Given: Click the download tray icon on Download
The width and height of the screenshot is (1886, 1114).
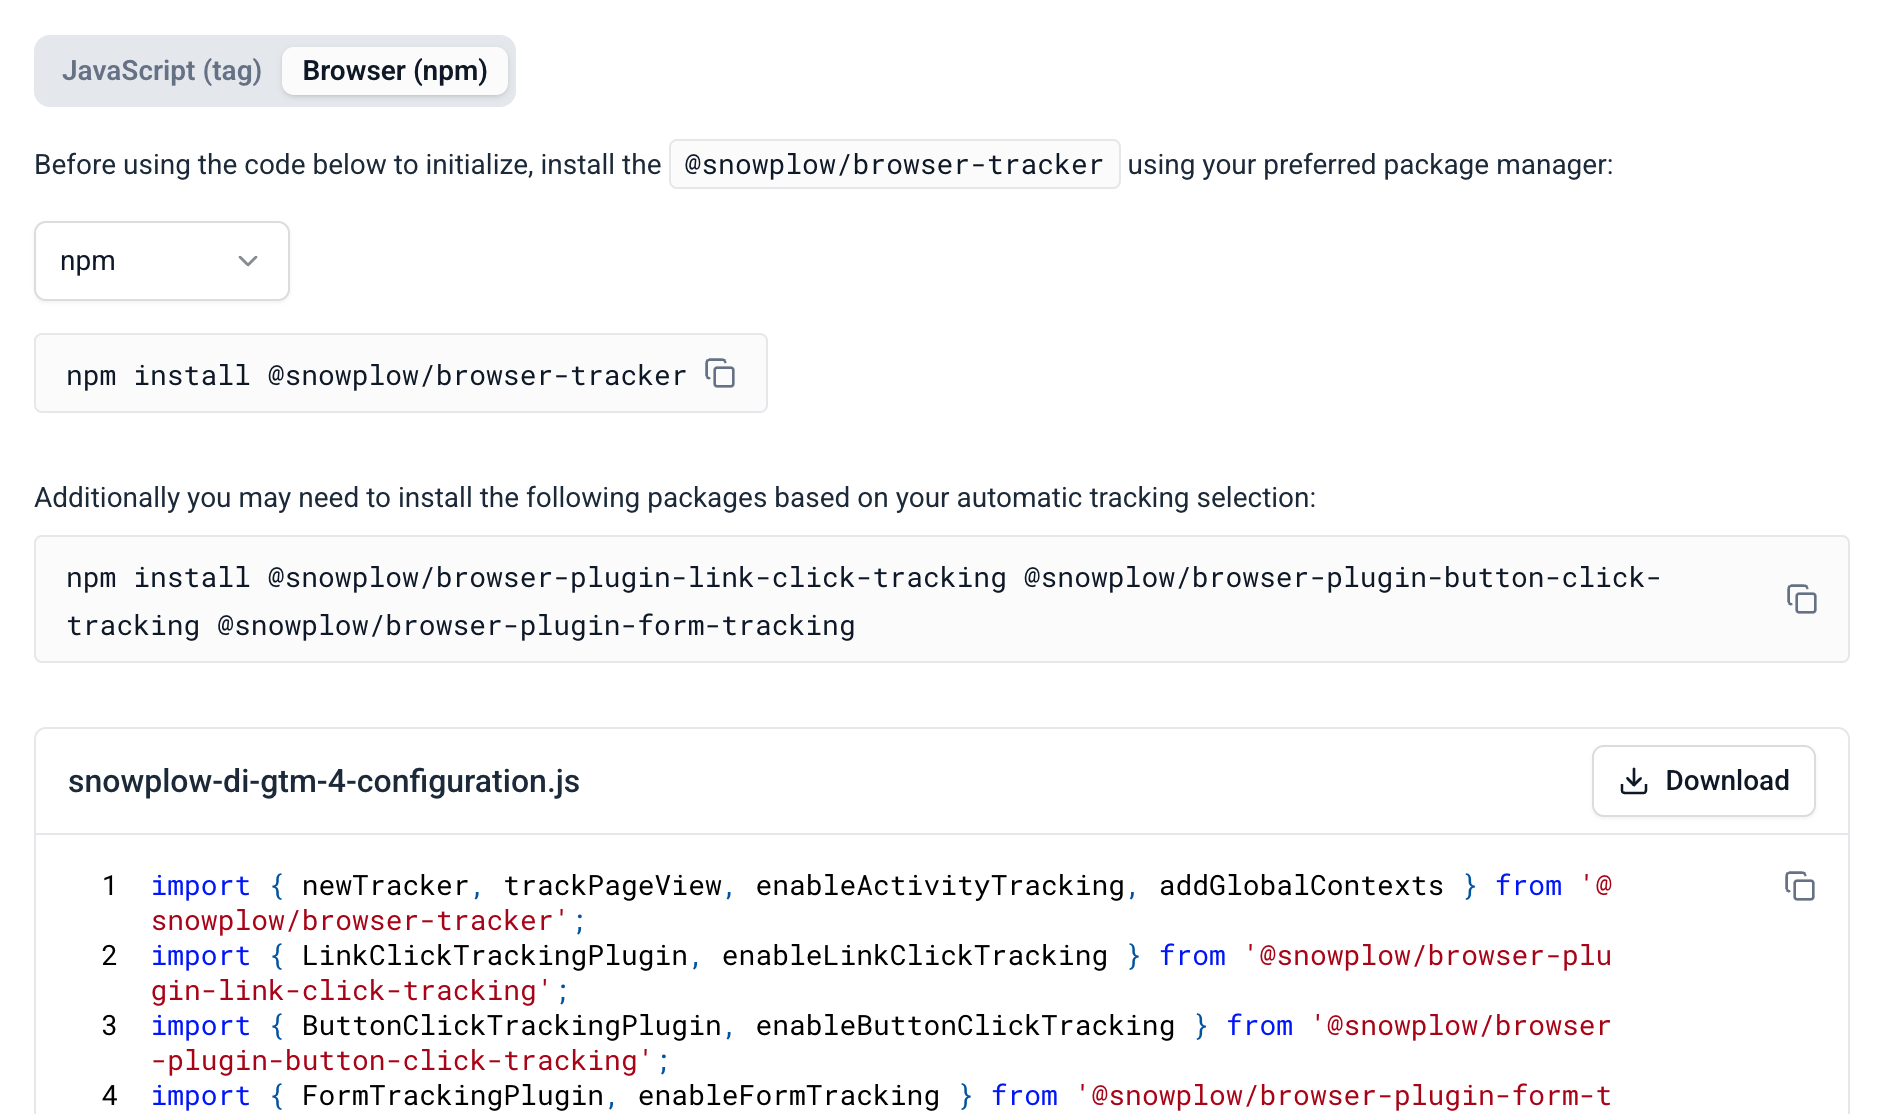Looking at the screenshot, I should (1634, 781).
